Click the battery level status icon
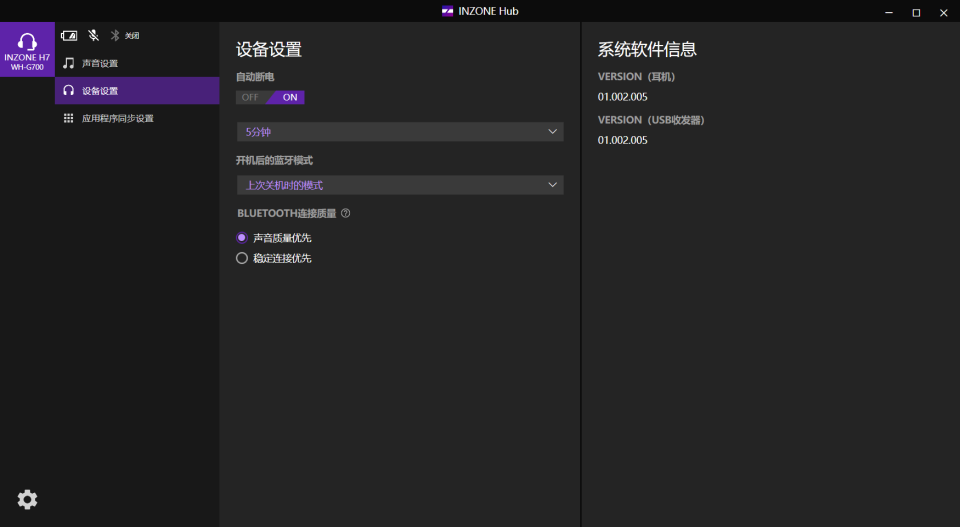This screenshot has height=527, width=960. pos(69,36)
